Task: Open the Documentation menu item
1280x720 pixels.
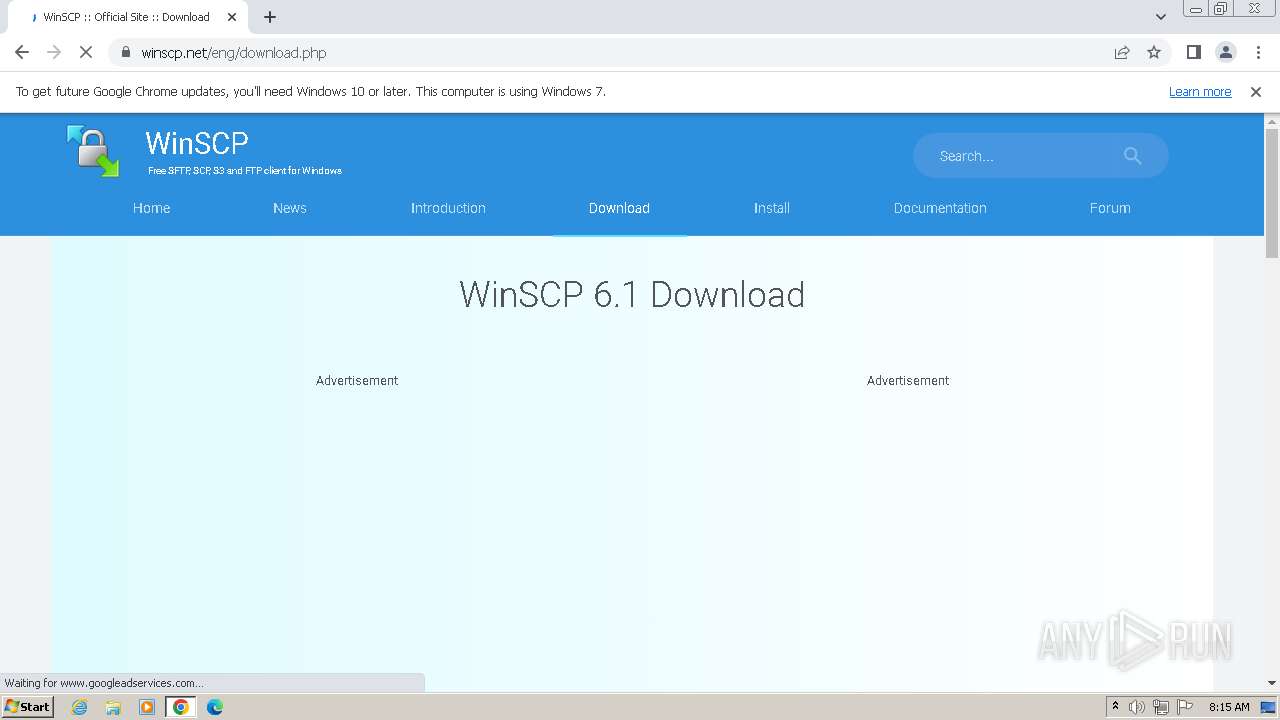Action: point(940,208)
